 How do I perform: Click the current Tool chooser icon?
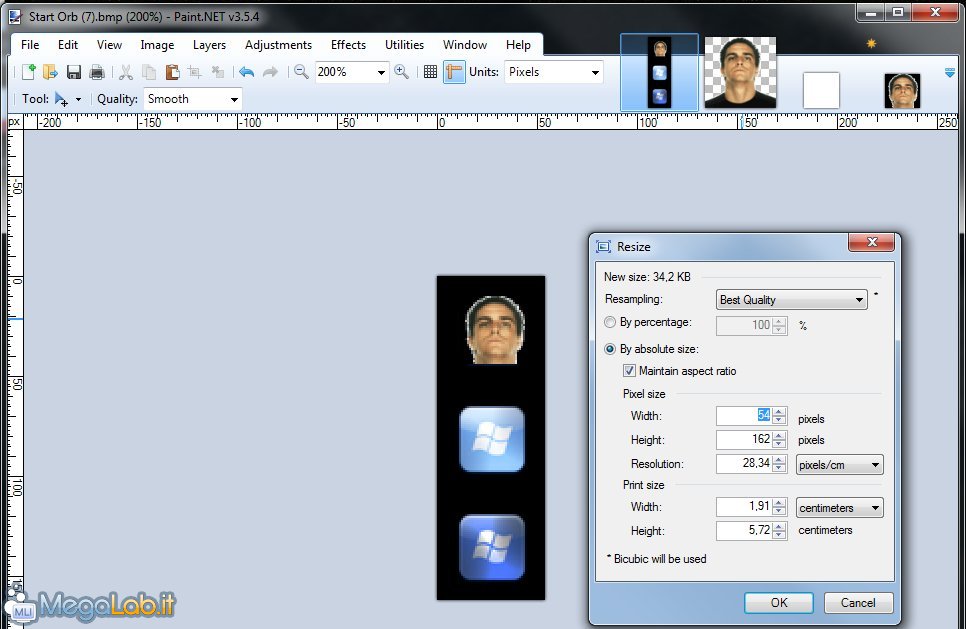(62, 99)
